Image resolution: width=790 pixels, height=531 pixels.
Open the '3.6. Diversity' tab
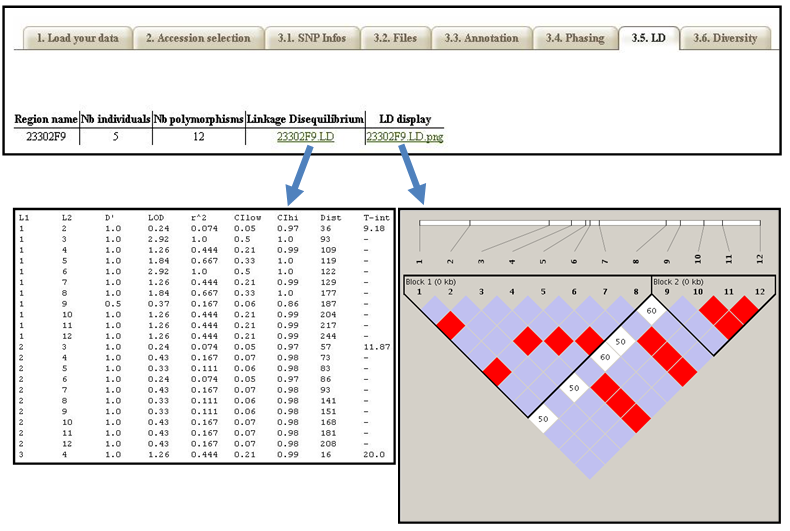725,38
